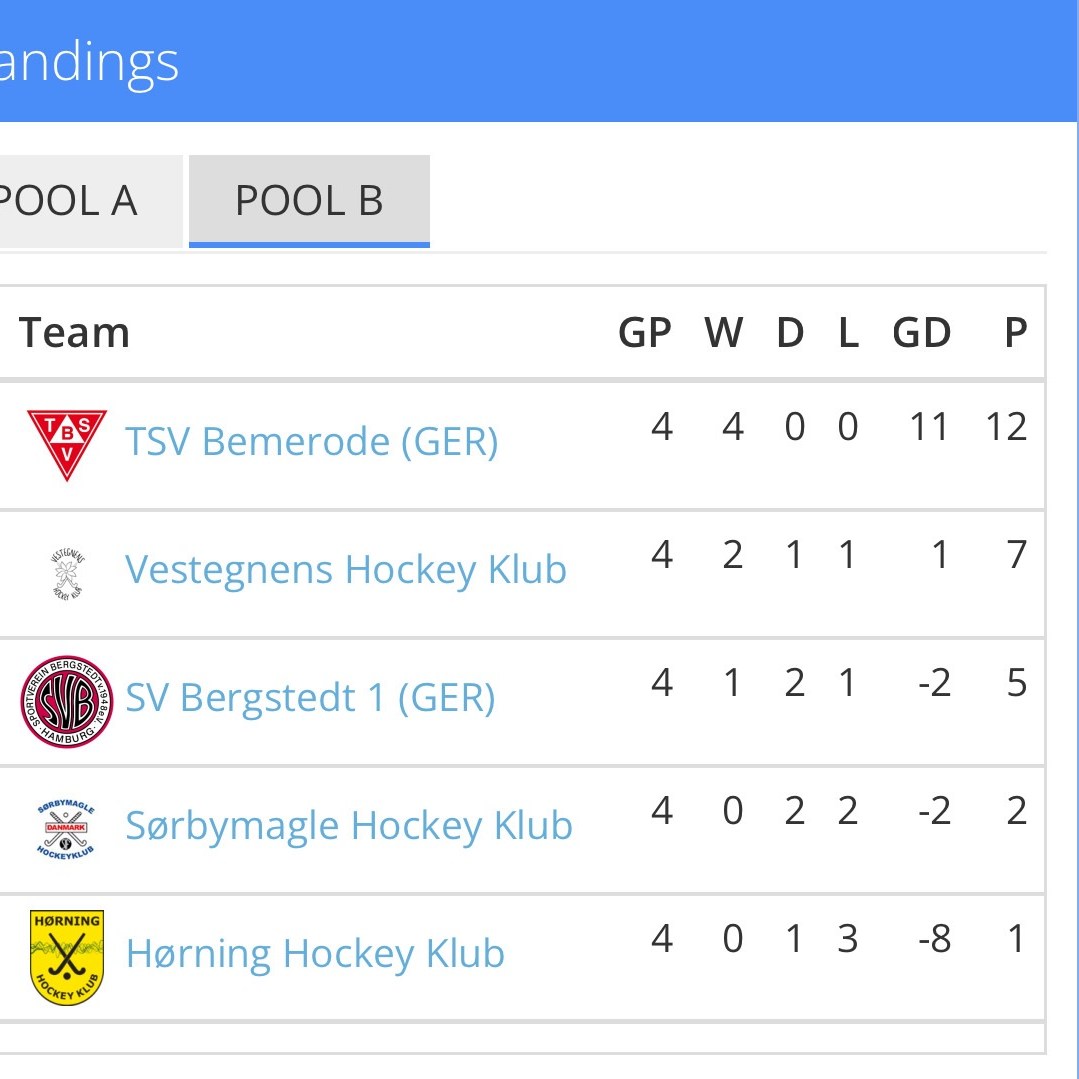Screen dimensions: 1079x1079
Task: Click the GP column header
Action: tap(645, 333)
